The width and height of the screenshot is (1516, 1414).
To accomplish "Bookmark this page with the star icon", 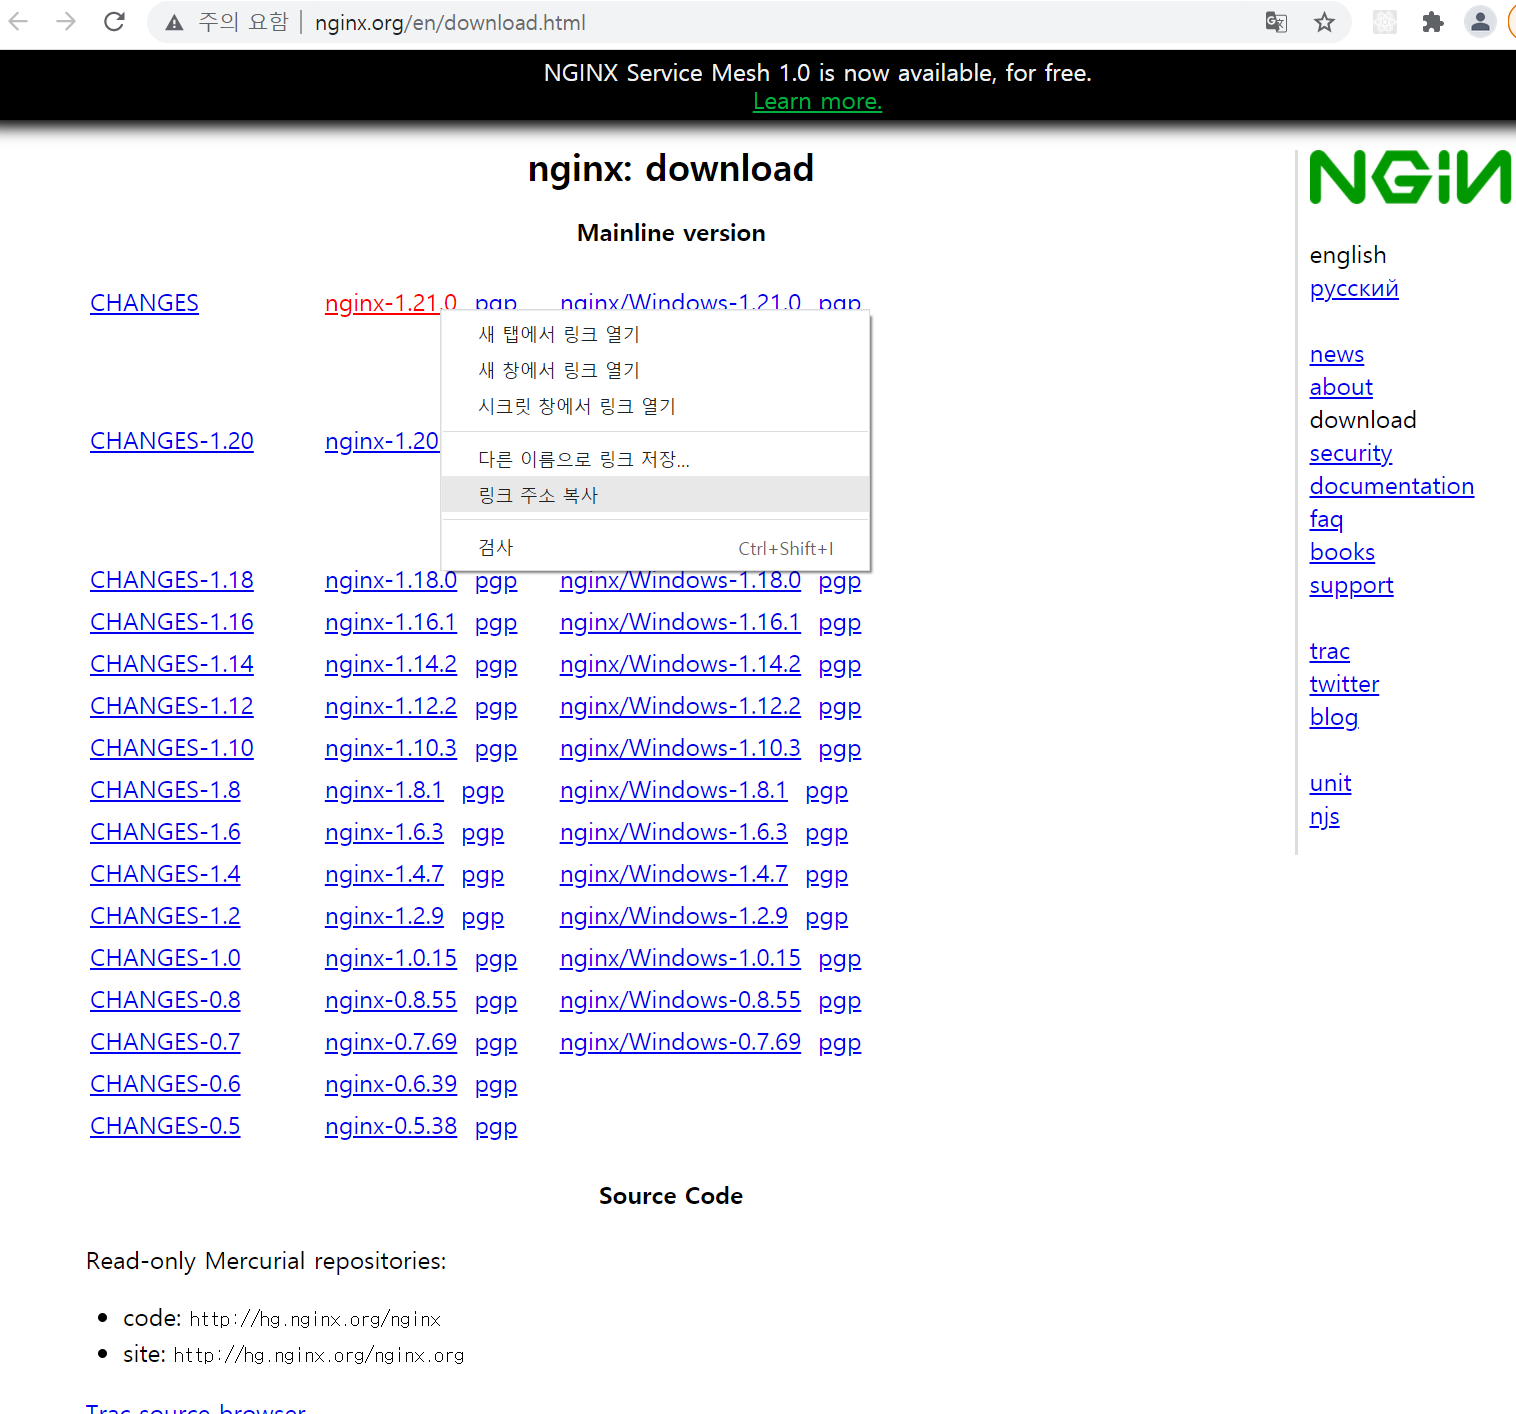I will click(x=1324, y=22).
